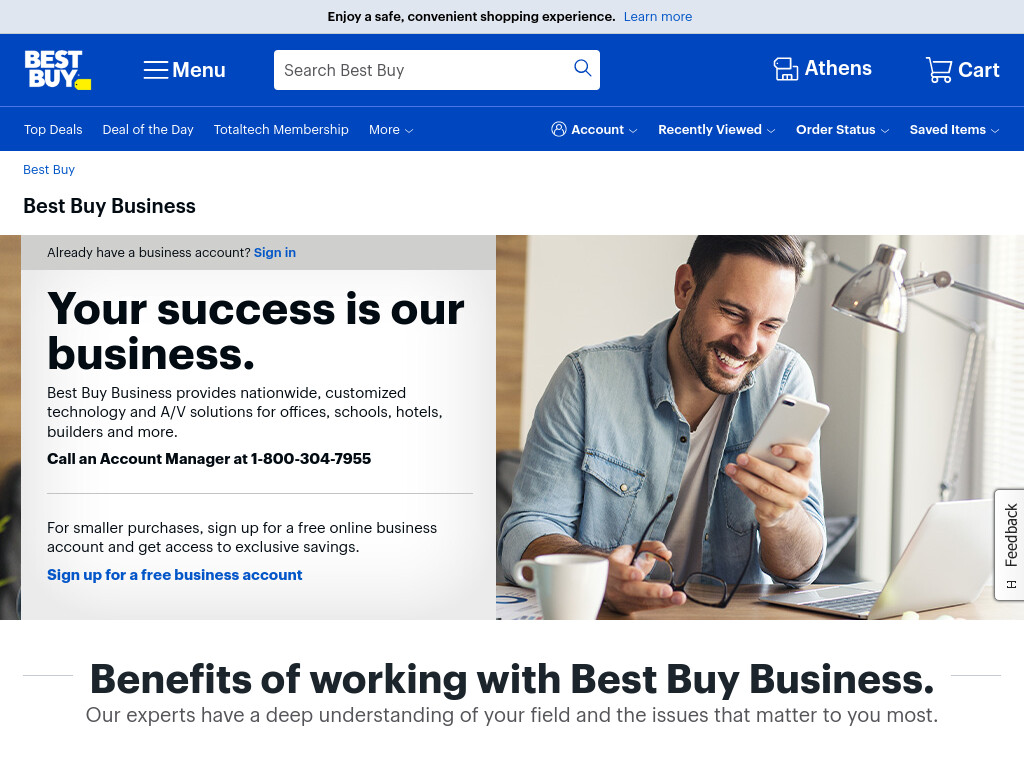Open Deal of the Day
1024x768 pixels.
pos(148,130)
